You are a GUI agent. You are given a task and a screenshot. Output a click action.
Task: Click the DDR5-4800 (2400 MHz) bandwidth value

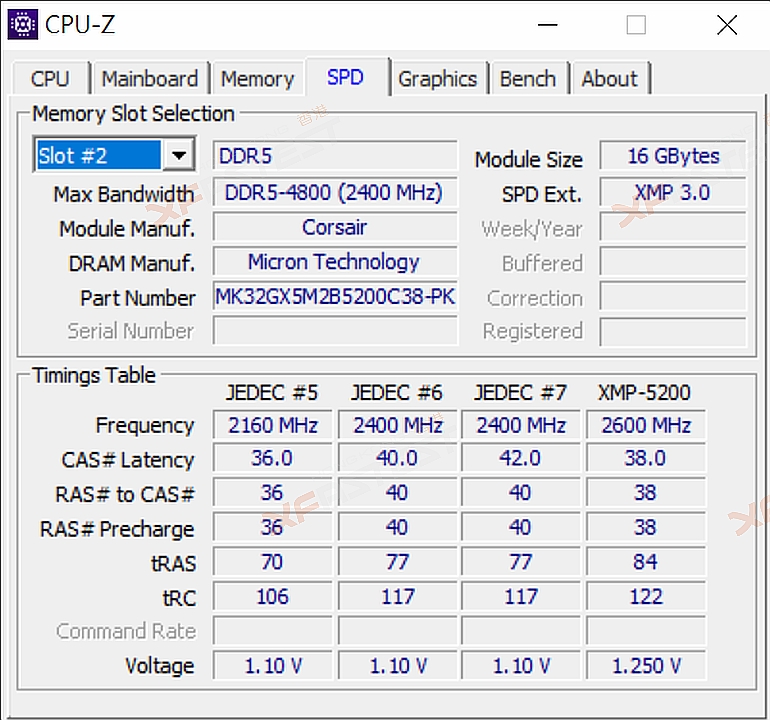(x=335, y=192)
